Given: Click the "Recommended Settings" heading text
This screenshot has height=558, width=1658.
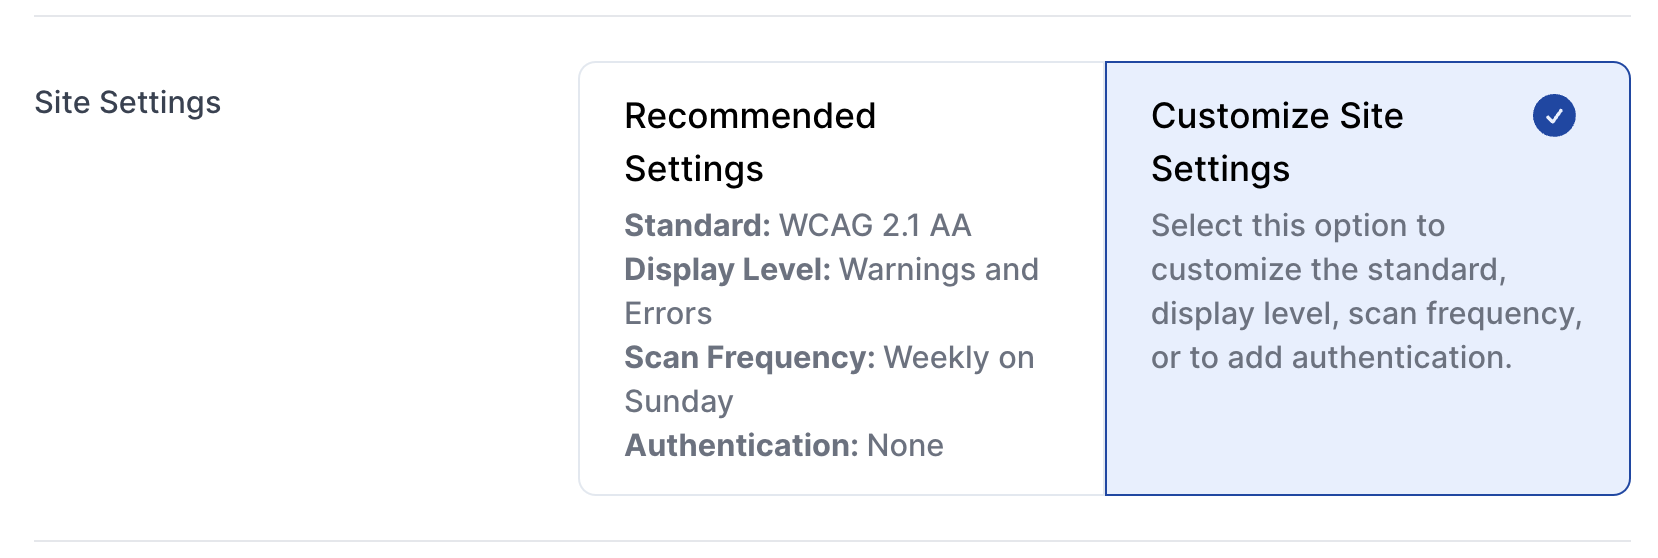Looking at the screenshot, I should (x=749, y=142).
